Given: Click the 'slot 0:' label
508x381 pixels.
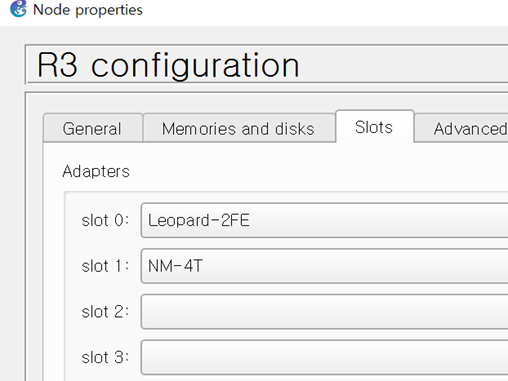Looking at the screenshot, I should 105,220.
